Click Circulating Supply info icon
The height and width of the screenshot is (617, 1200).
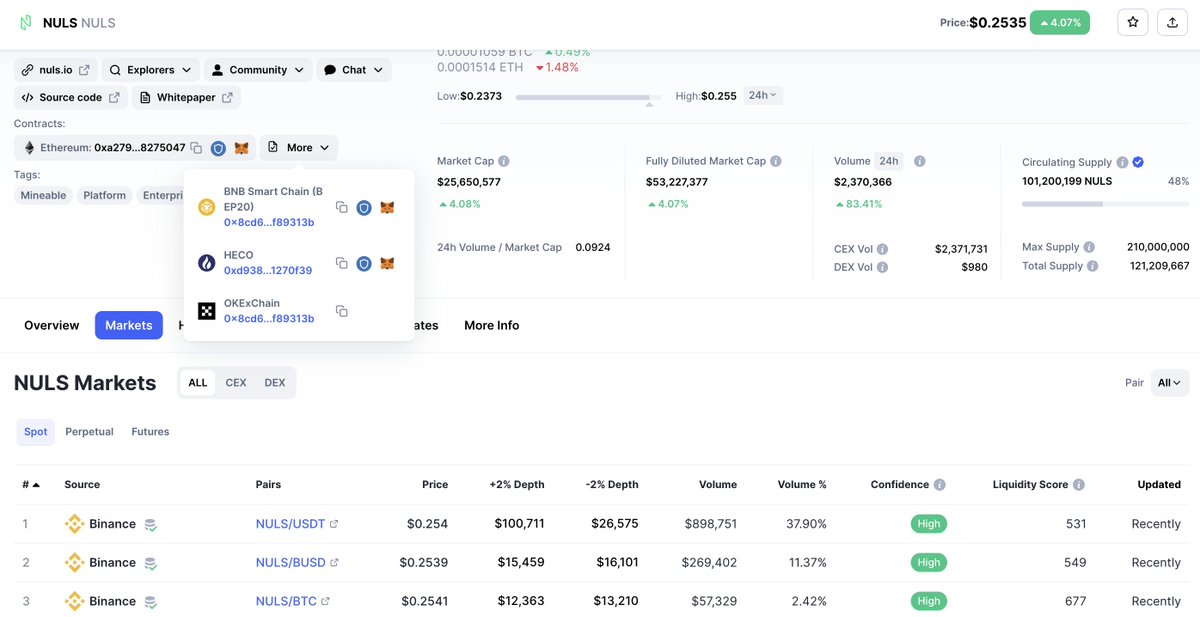[1122, 162]
